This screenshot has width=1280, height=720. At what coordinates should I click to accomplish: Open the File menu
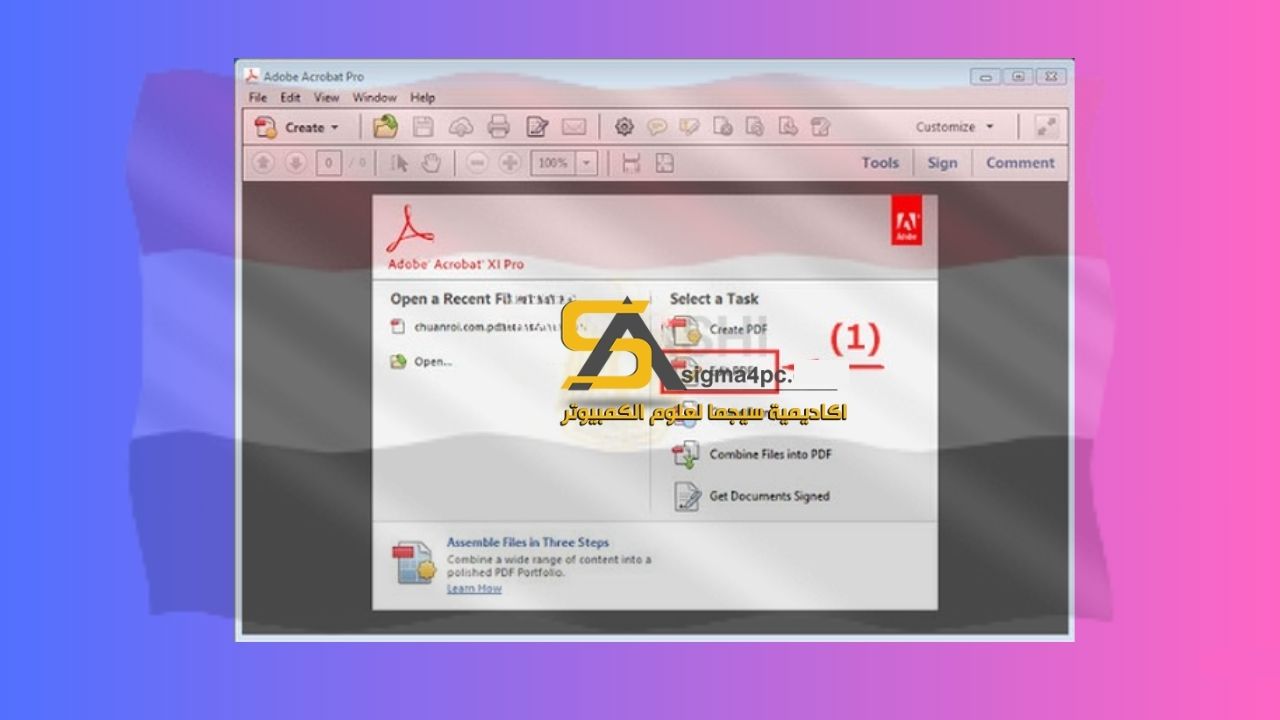258,98
